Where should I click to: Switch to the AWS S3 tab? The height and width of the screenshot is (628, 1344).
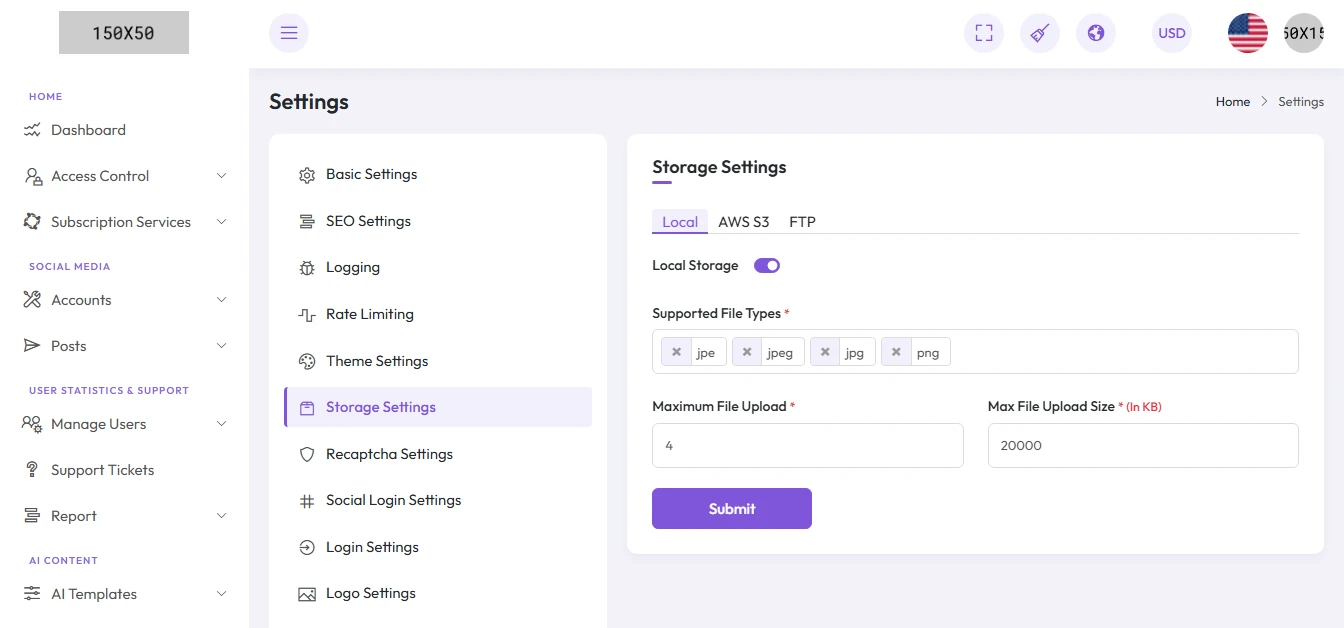(x=743, y=222)
